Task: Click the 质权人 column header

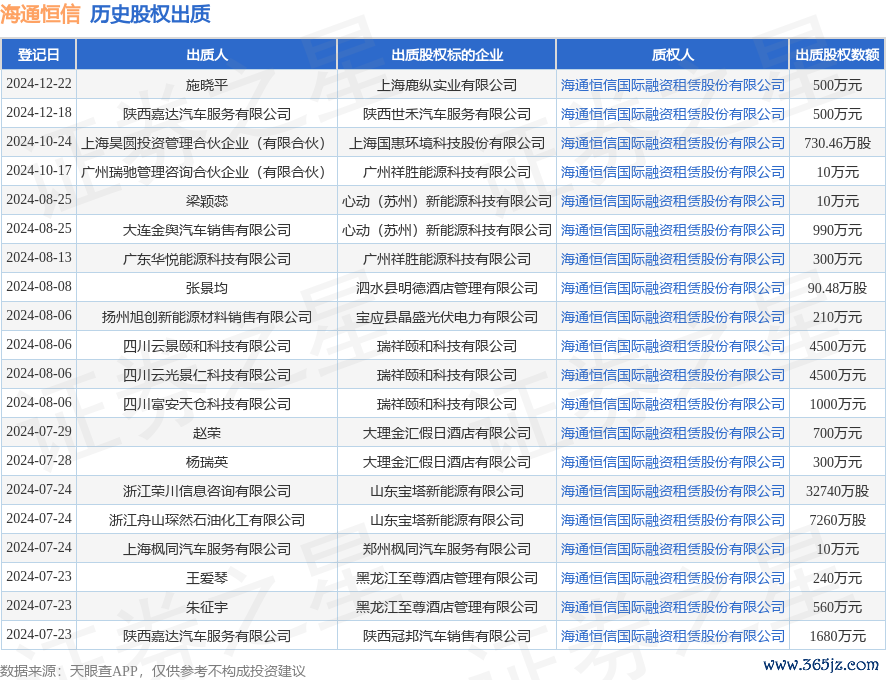Action: [672, 55]
